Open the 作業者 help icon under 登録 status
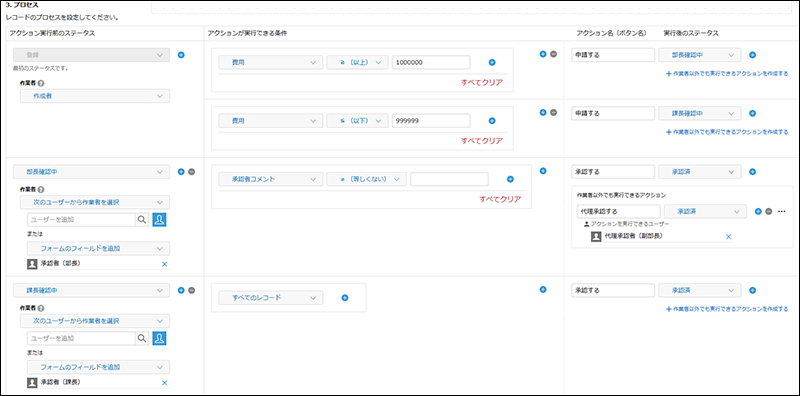The height and width of the screenshot is (396, 800). pyautogui.click(x=41, y=83)
